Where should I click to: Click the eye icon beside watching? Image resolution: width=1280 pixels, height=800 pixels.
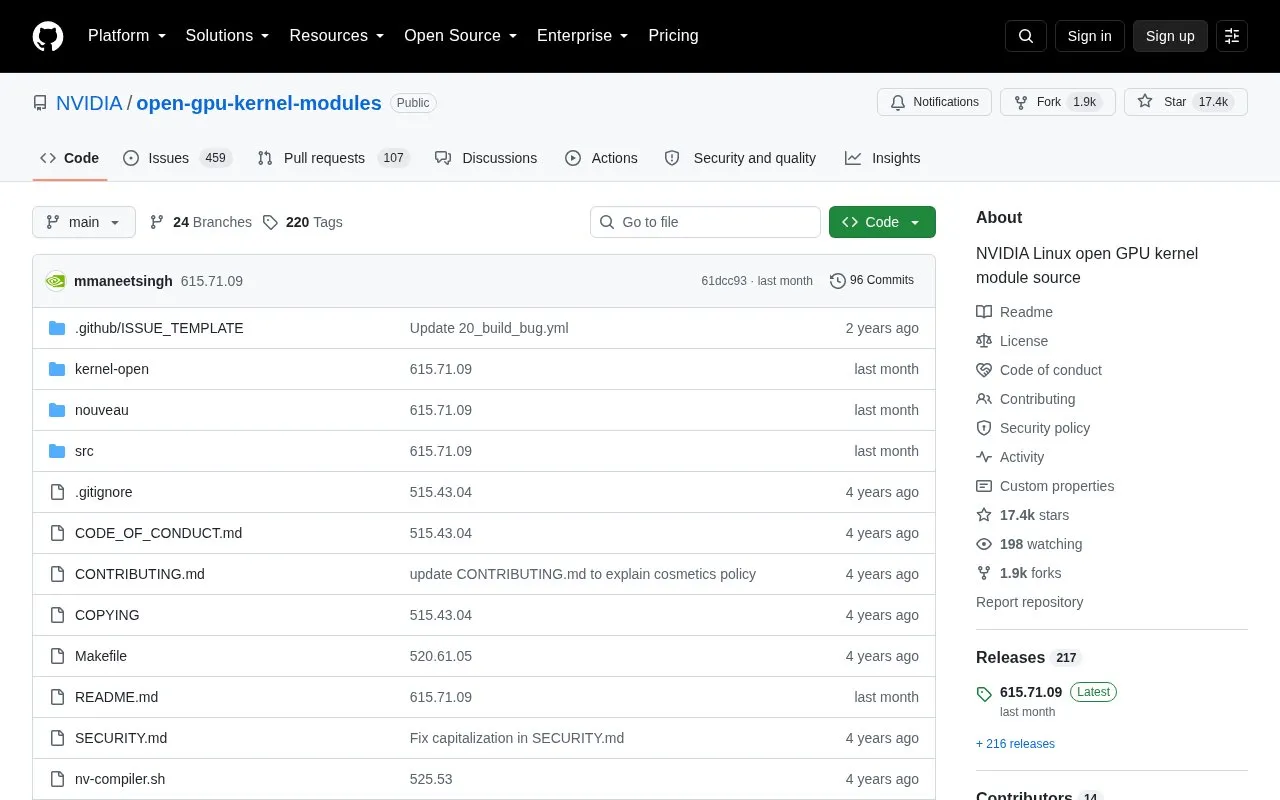click(x=984, y=544)
